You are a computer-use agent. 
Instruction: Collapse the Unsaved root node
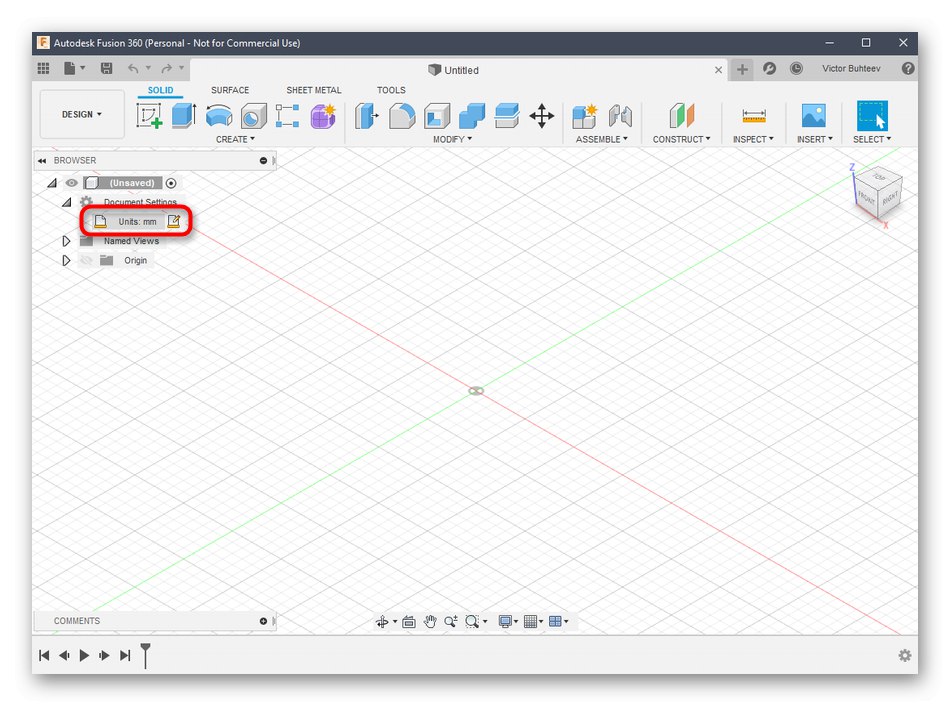click(52, 182)
